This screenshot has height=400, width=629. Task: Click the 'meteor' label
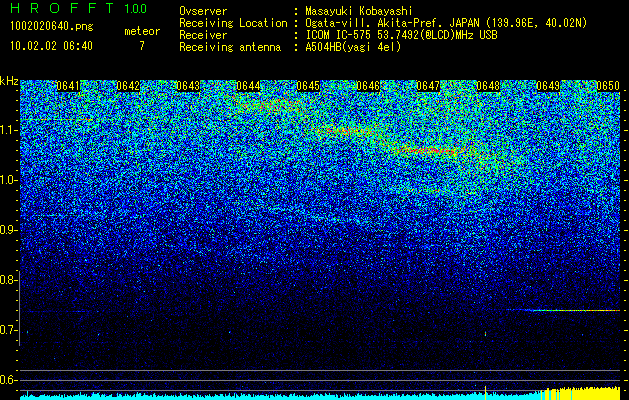tap(142, 31)
